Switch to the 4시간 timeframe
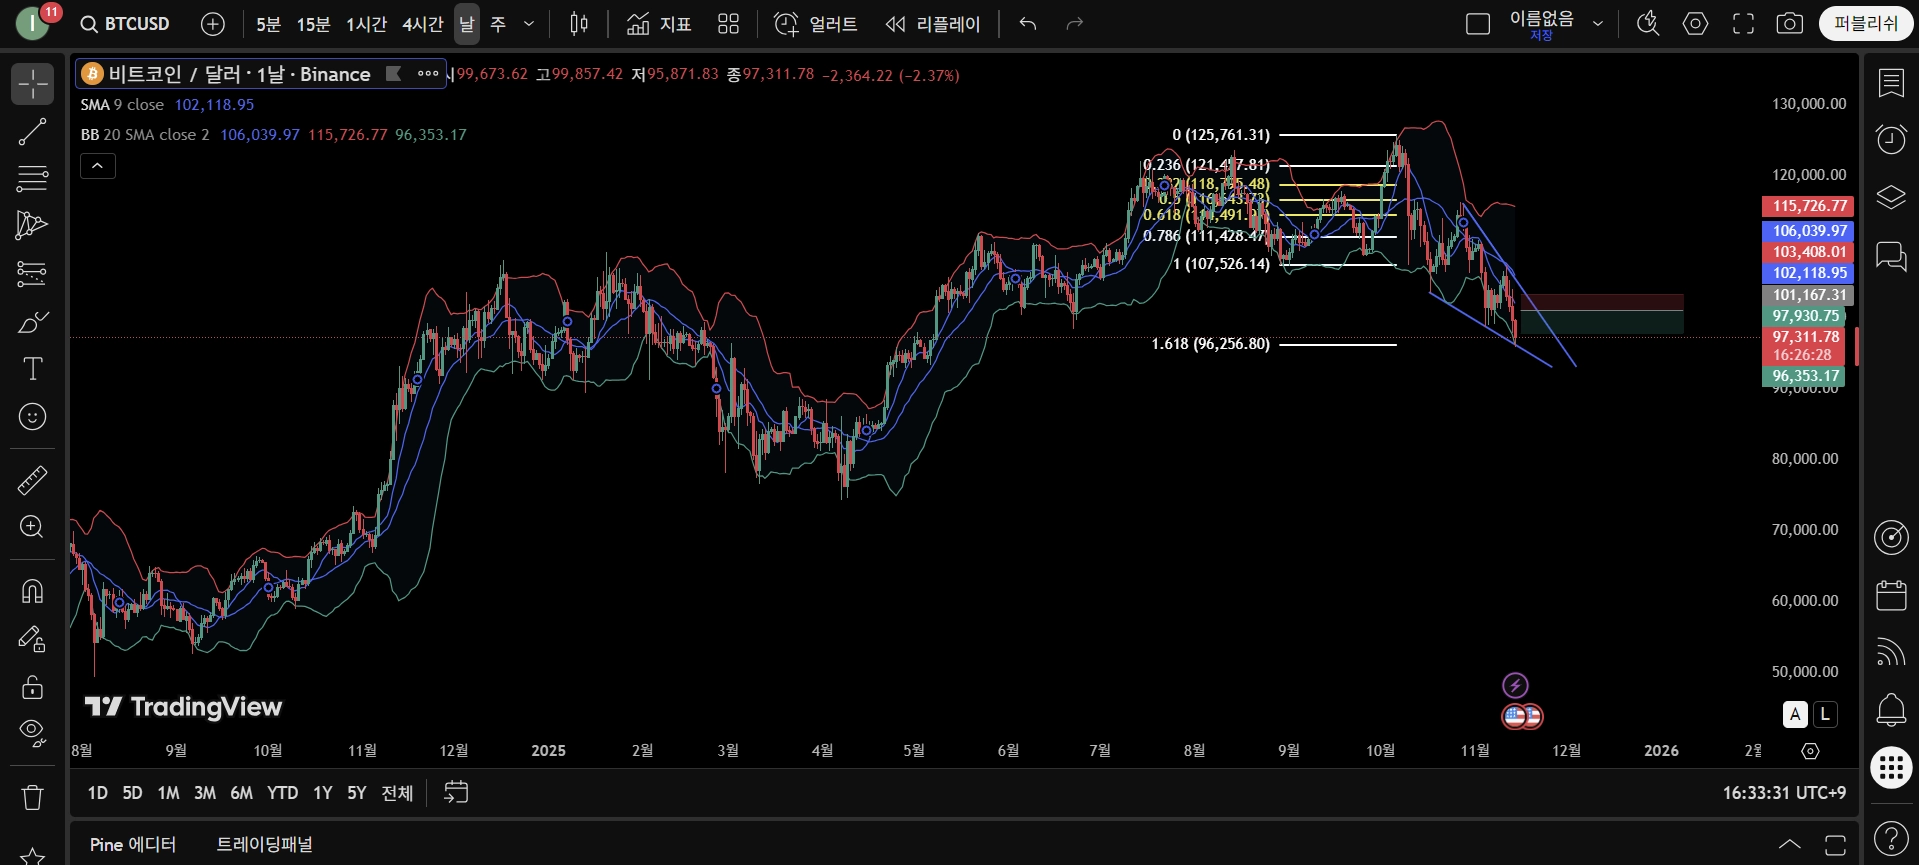 422,24
